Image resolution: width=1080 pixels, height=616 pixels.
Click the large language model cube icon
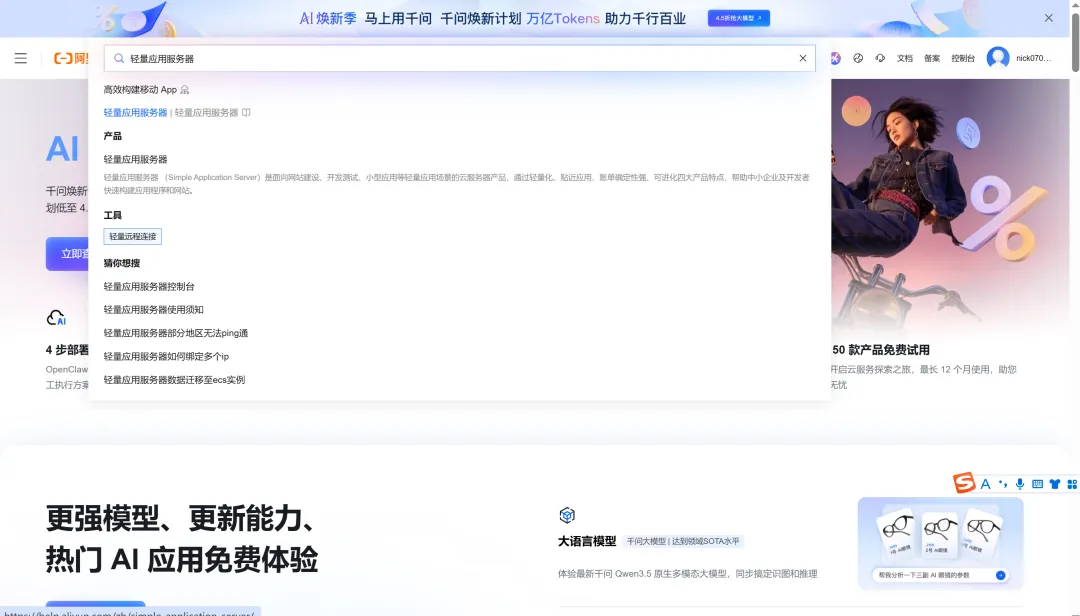(567, 515)
